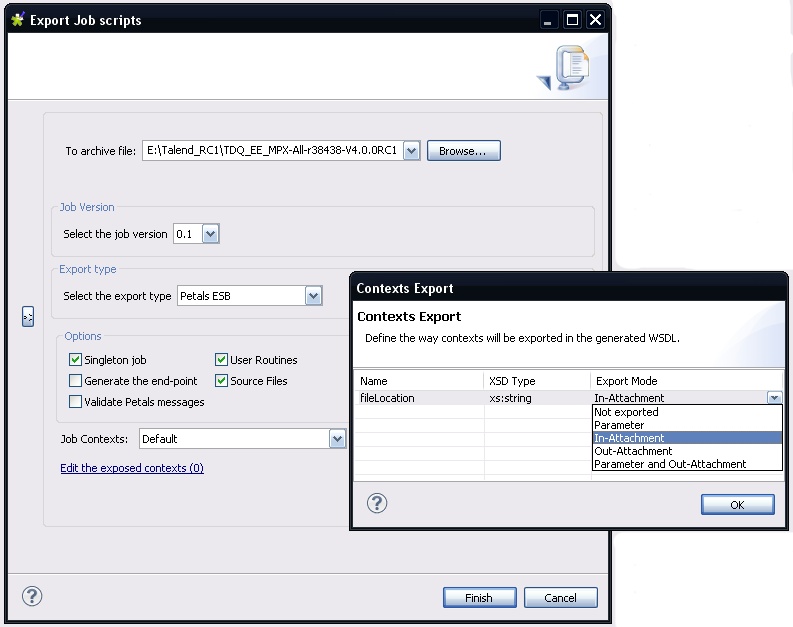Viewport: 793px width, 627px height.
Task: Click the help icon in Contexts Export dialog
Action: click(x=377, y=503)
